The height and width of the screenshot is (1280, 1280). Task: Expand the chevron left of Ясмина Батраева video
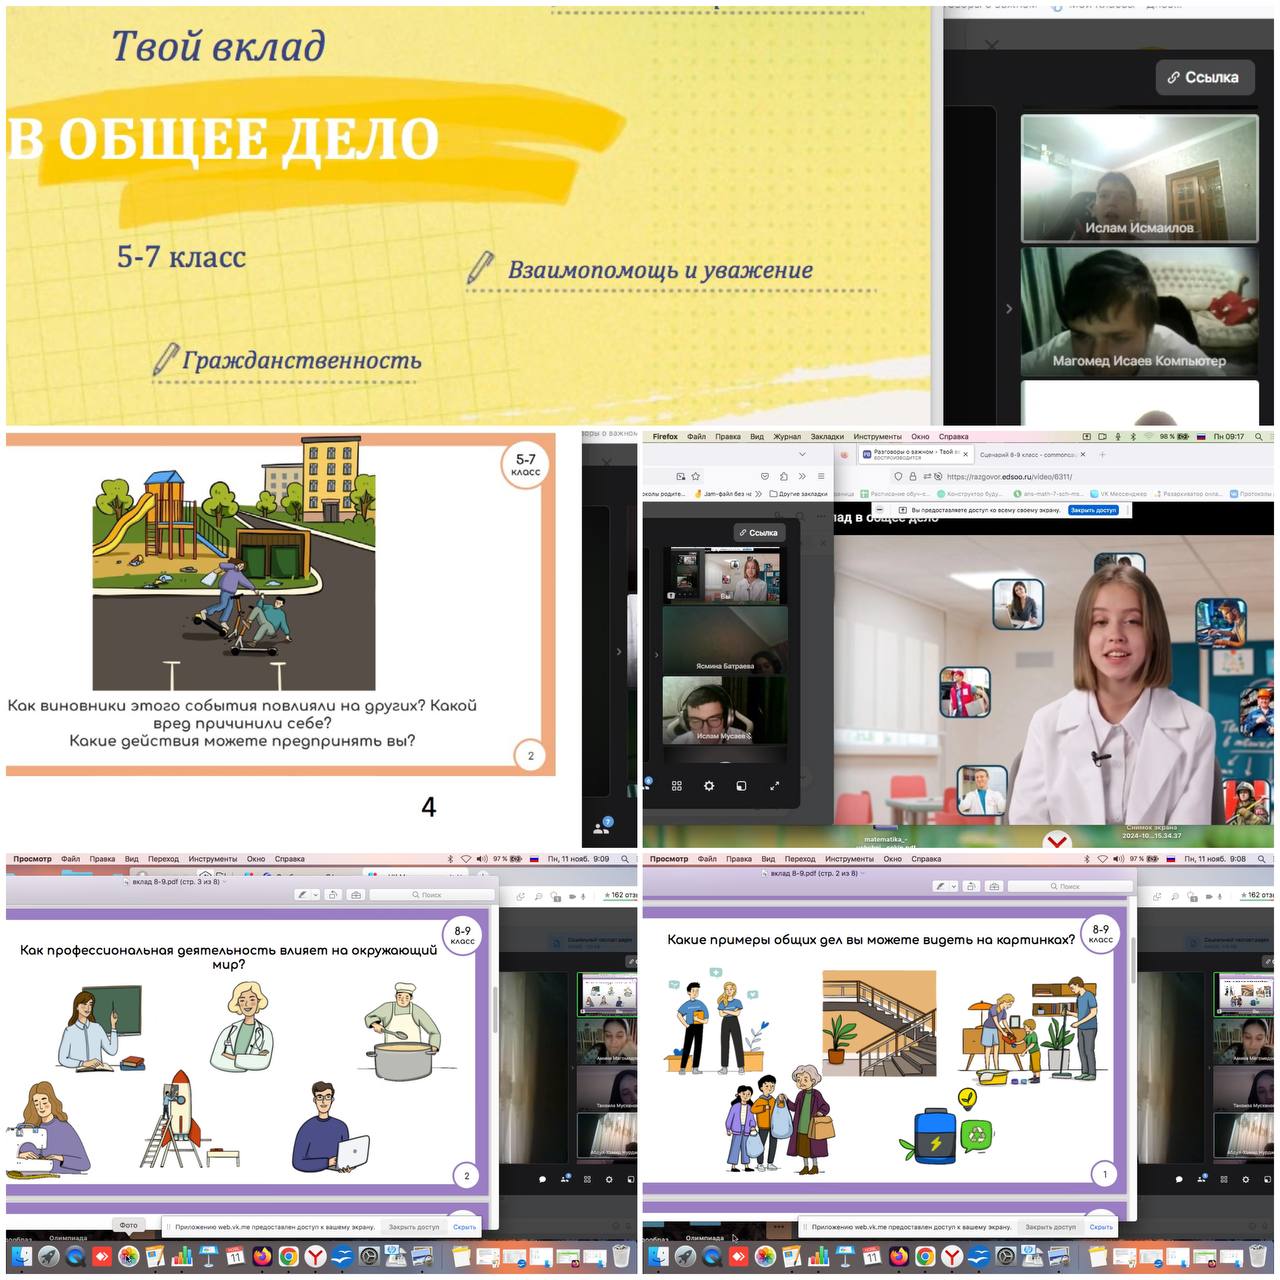(x=656, y=654)
